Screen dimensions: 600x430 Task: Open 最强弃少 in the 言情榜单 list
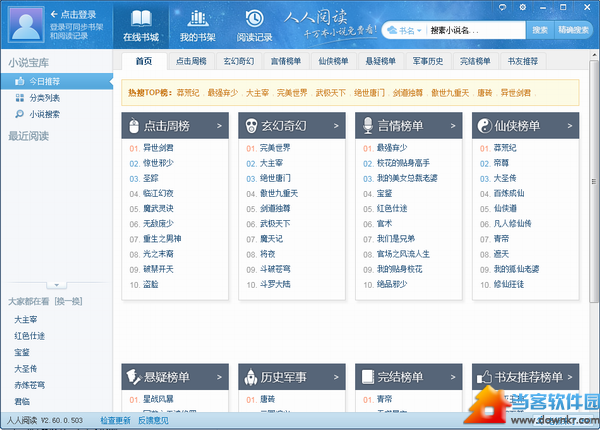[x=392, y=148]
